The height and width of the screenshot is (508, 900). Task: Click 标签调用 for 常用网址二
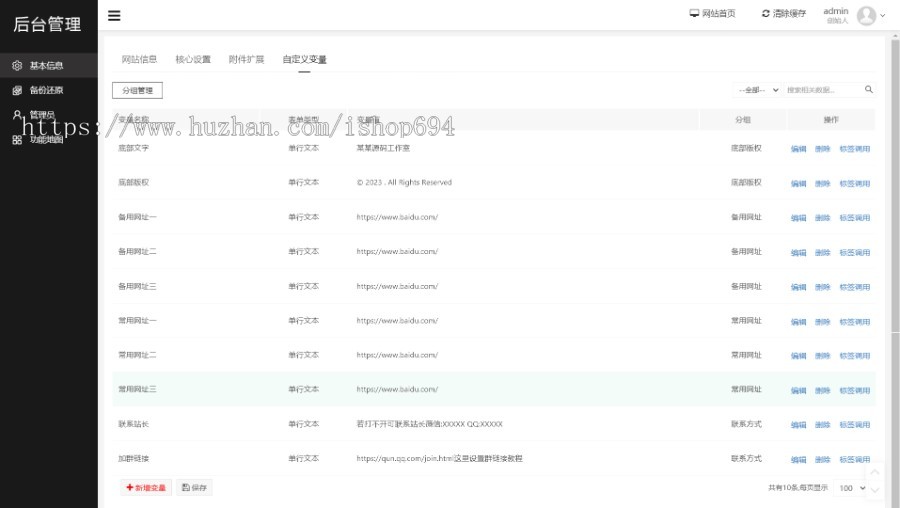pos(855,356)
